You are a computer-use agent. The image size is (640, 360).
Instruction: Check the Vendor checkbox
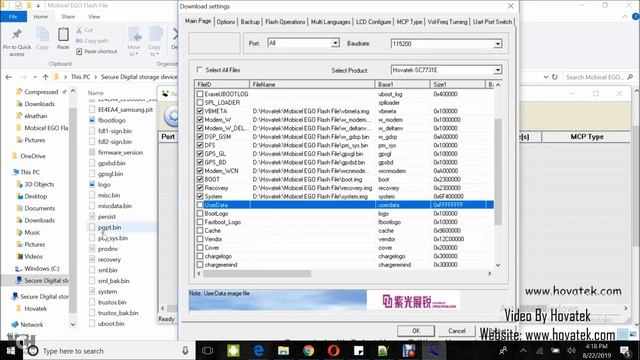click(x=200, y=239)
